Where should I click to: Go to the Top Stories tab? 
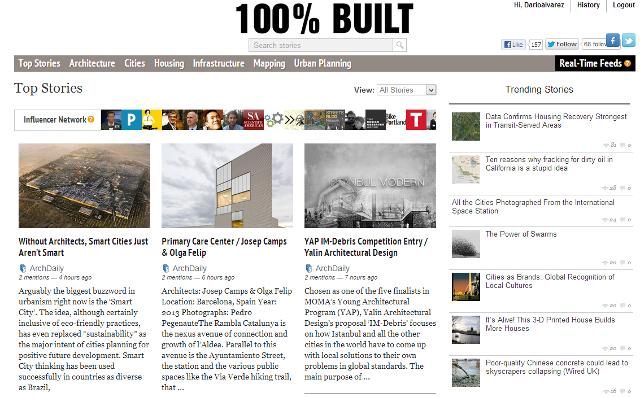click(39, 63)
